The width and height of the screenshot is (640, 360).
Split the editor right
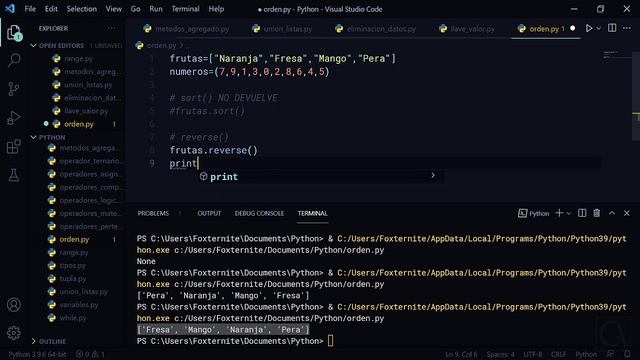pyautogui.click(x=612, y=28)
